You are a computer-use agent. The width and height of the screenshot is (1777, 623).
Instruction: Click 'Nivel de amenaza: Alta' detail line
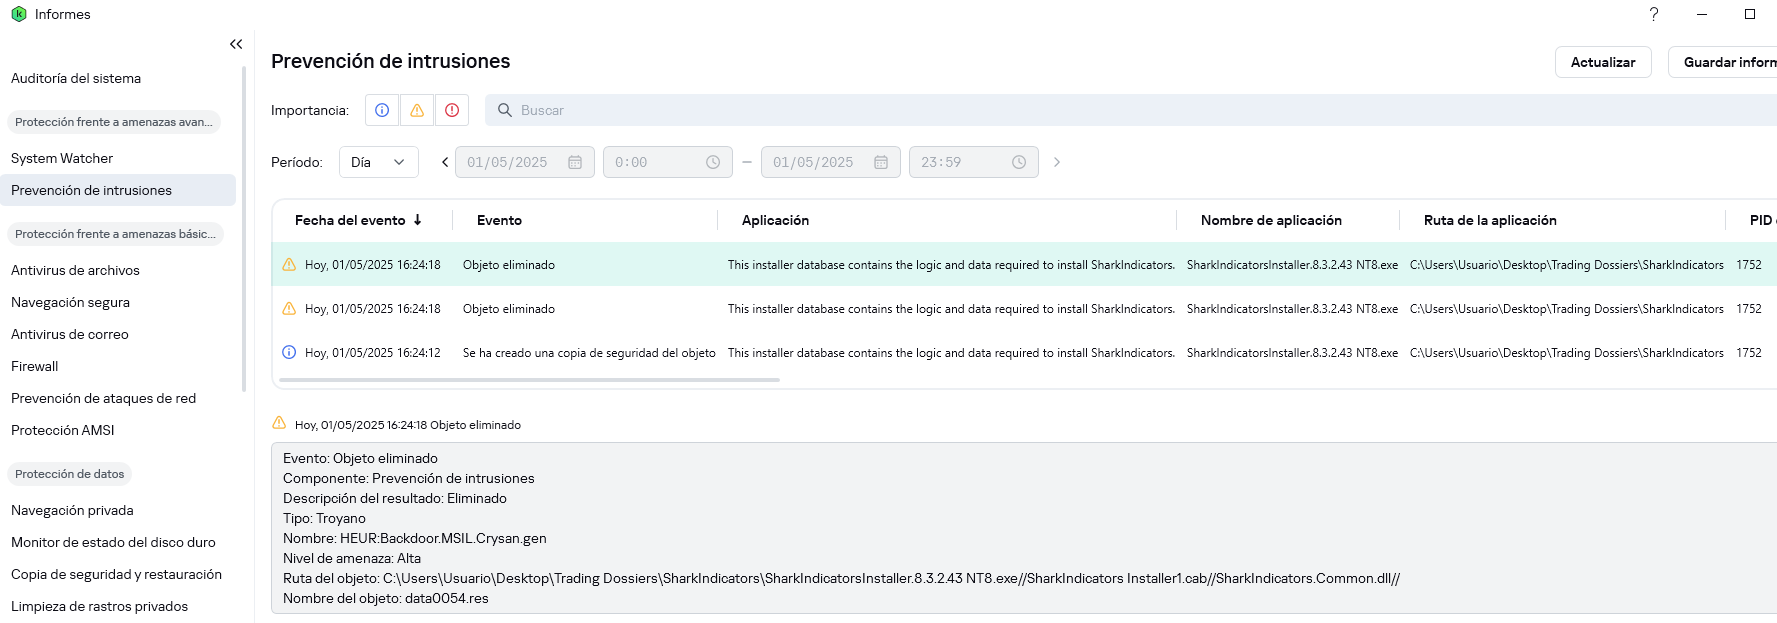pos(352,558)
